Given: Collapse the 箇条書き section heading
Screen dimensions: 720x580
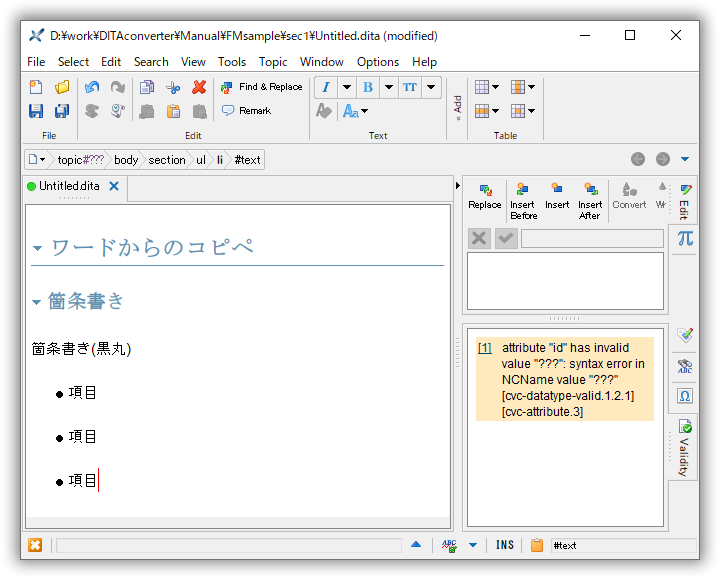Looking at the screenshot, I should [37, 302].
